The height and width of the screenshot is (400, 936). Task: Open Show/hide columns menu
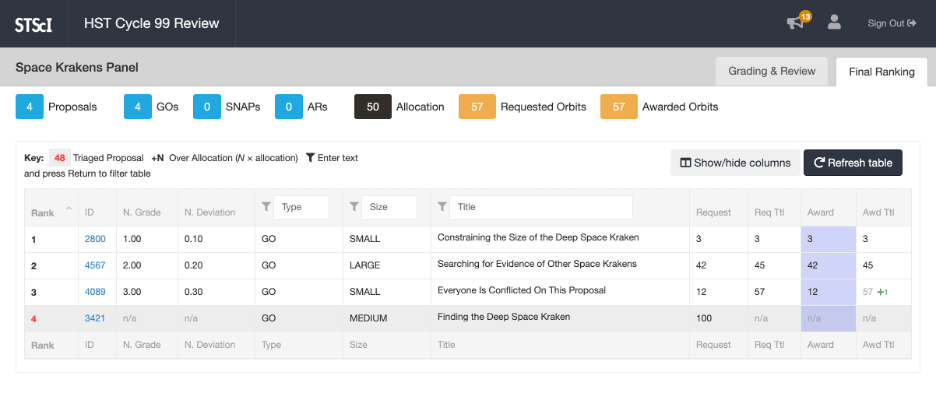[x=734, y=163]
